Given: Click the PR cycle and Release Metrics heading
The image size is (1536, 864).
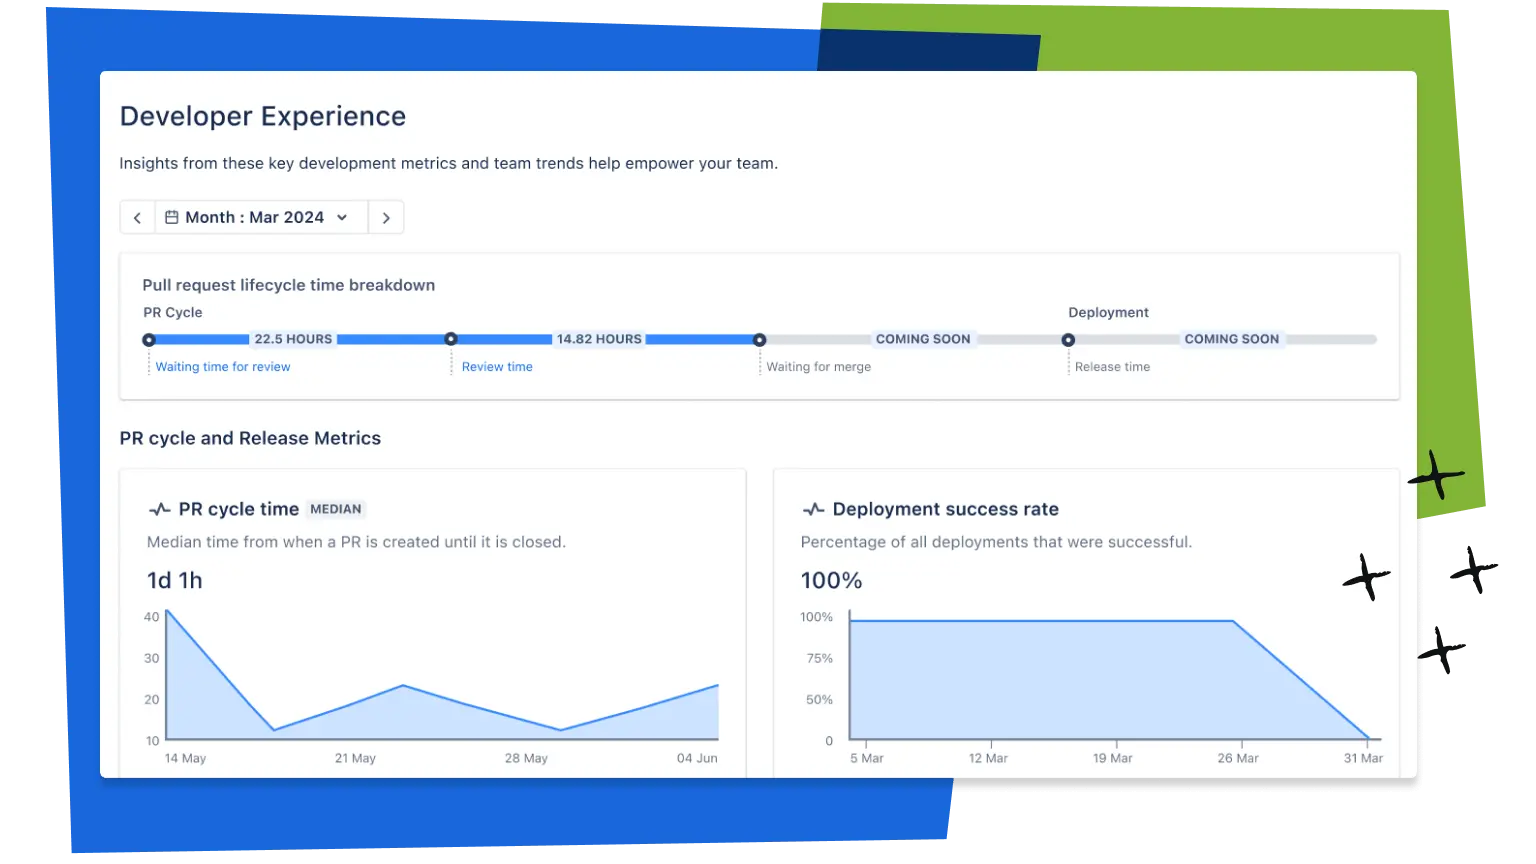Looking at the screenshot, I should pyautogui.click(x=250, y=438).
